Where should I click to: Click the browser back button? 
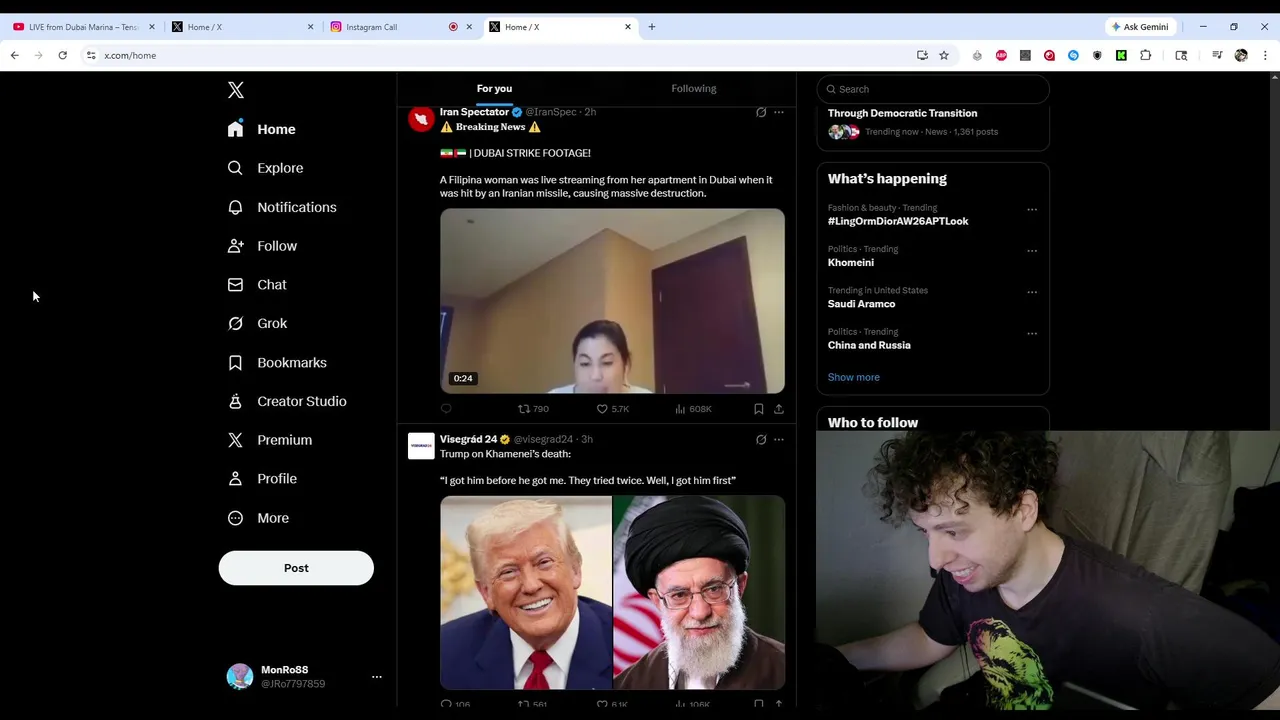point(14,55)
